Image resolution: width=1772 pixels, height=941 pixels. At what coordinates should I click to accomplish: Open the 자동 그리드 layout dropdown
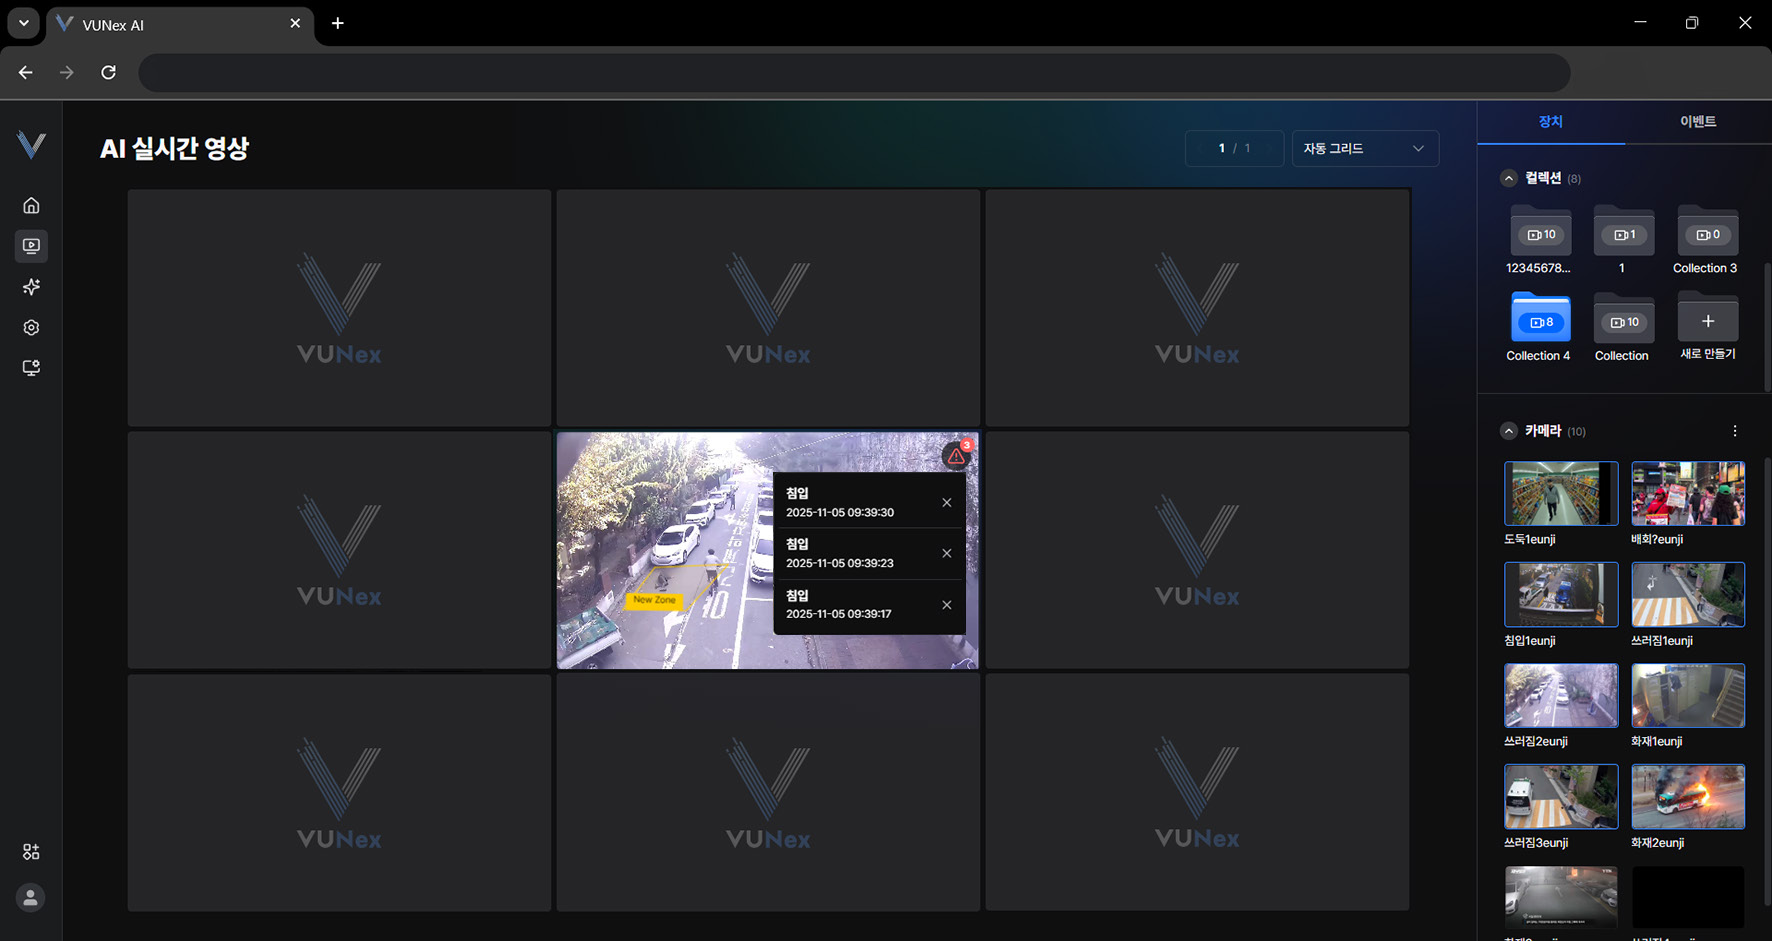point(1364,149)
